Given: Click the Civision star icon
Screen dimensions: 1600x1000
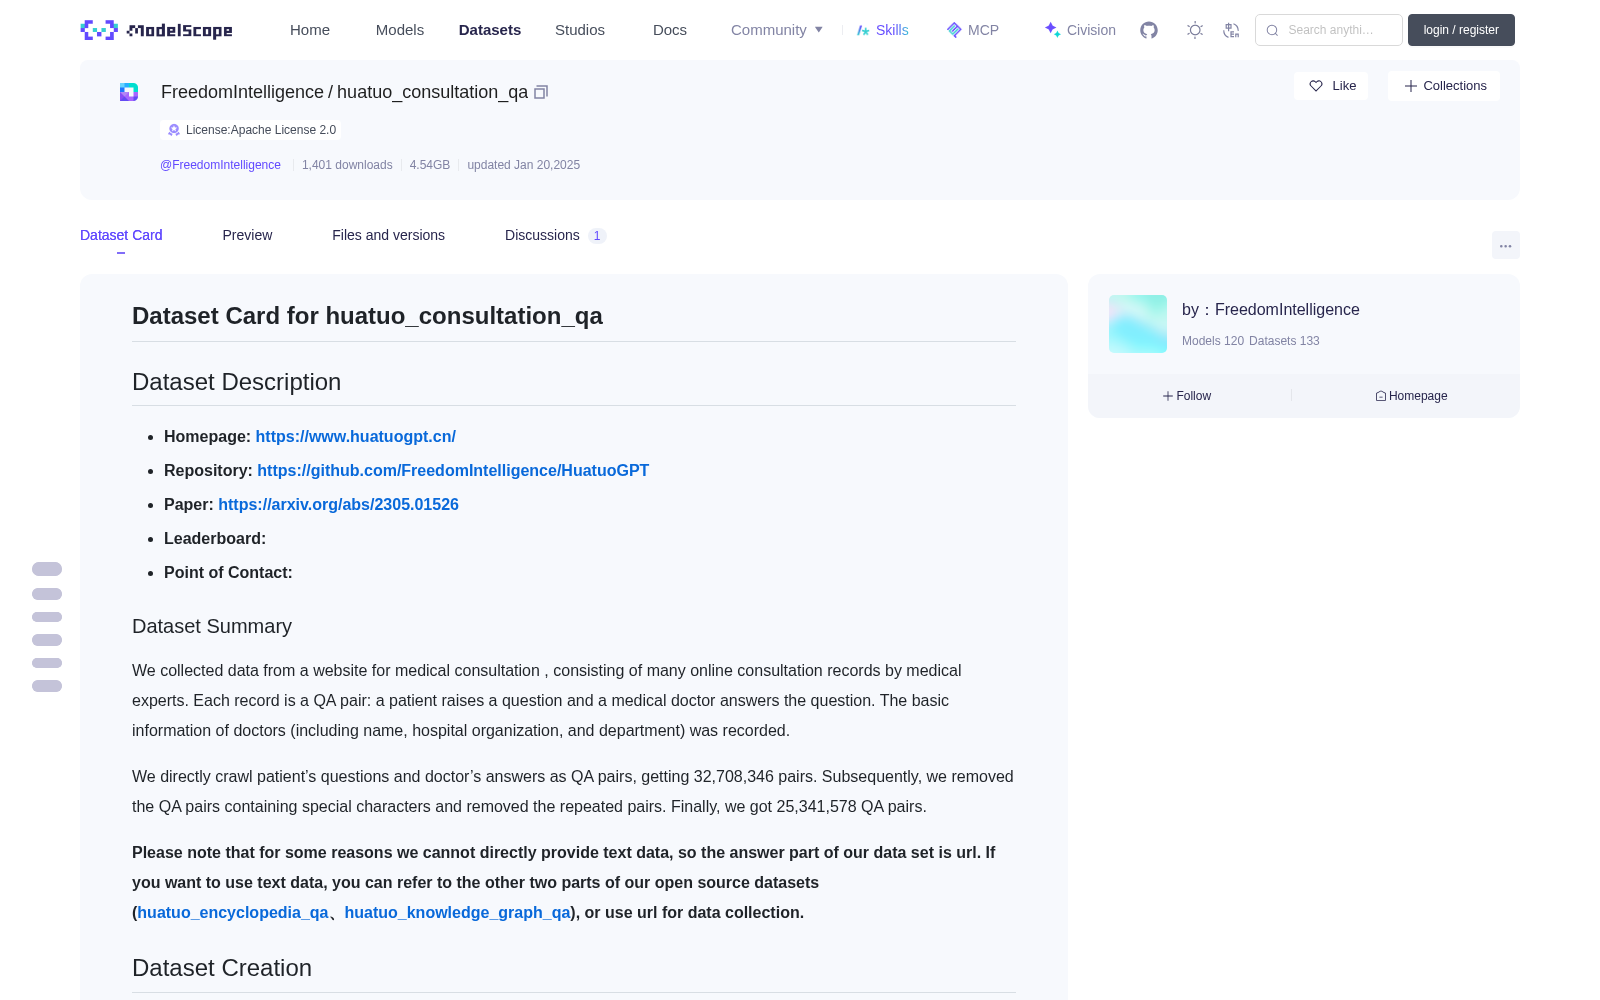Looking at the screenshot, I should pyautogui.click(x=1052, y=30).
